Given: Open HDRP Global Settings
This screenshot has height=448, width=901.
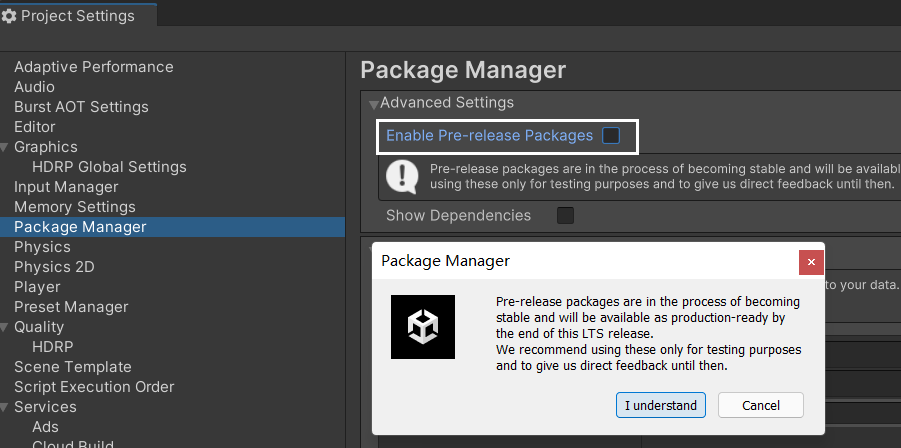Looking at the screenshot, I should click(x=109, y=167).
